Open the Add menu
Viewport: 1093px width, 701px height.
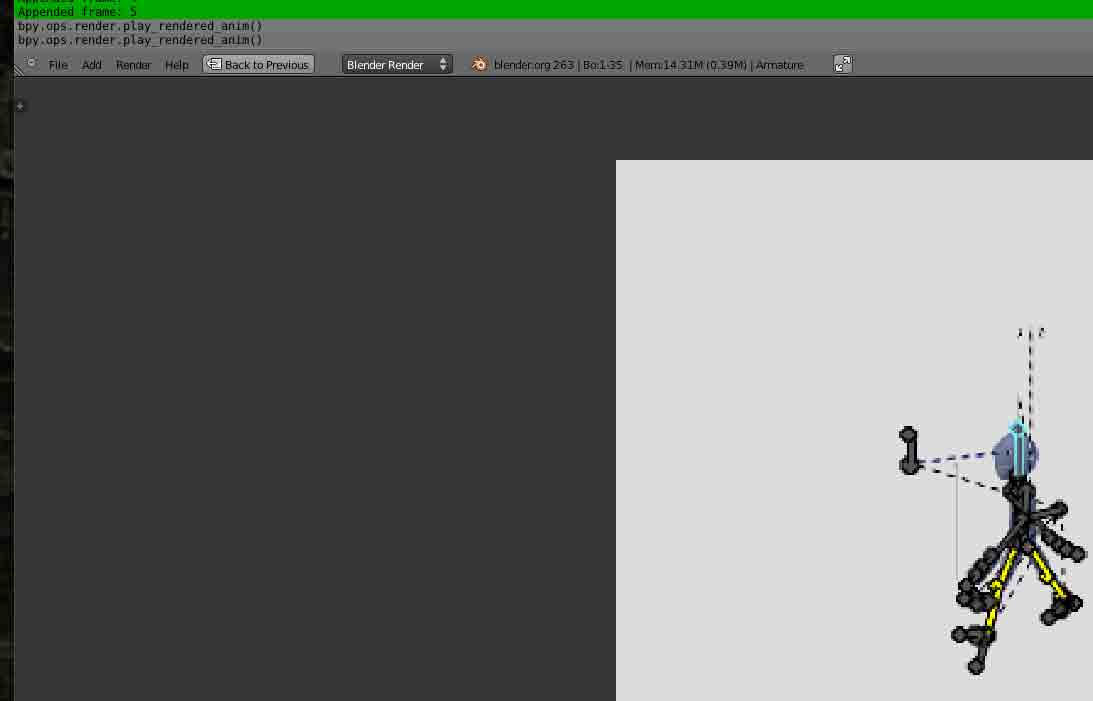91,65
